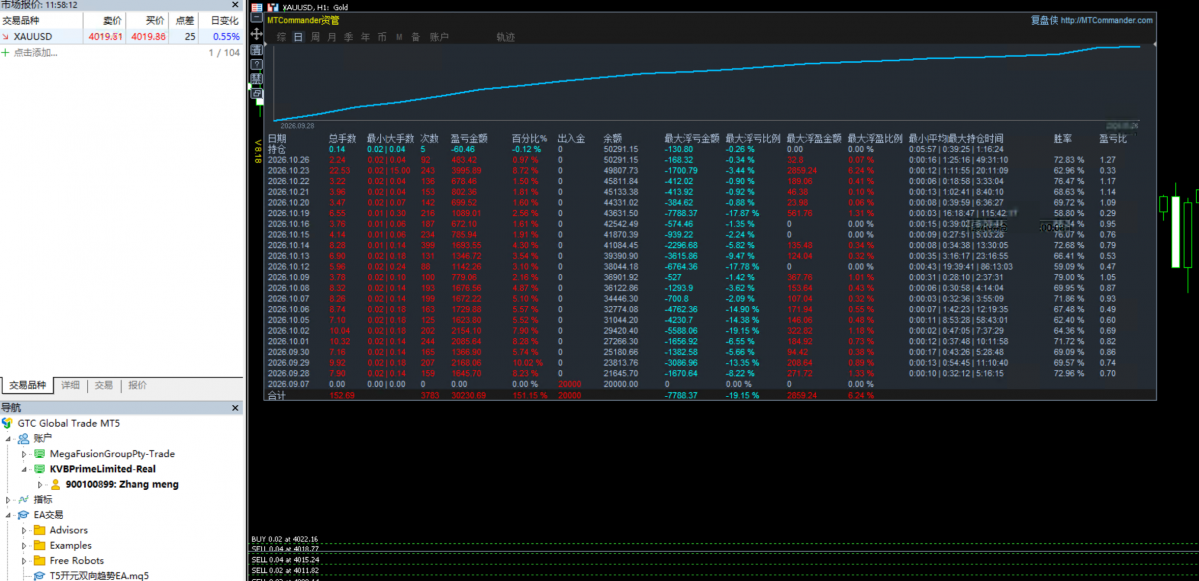Click the graduation cap icon for EA交易
This screenshot has height=581, width=1199.
tap(24, 514)
